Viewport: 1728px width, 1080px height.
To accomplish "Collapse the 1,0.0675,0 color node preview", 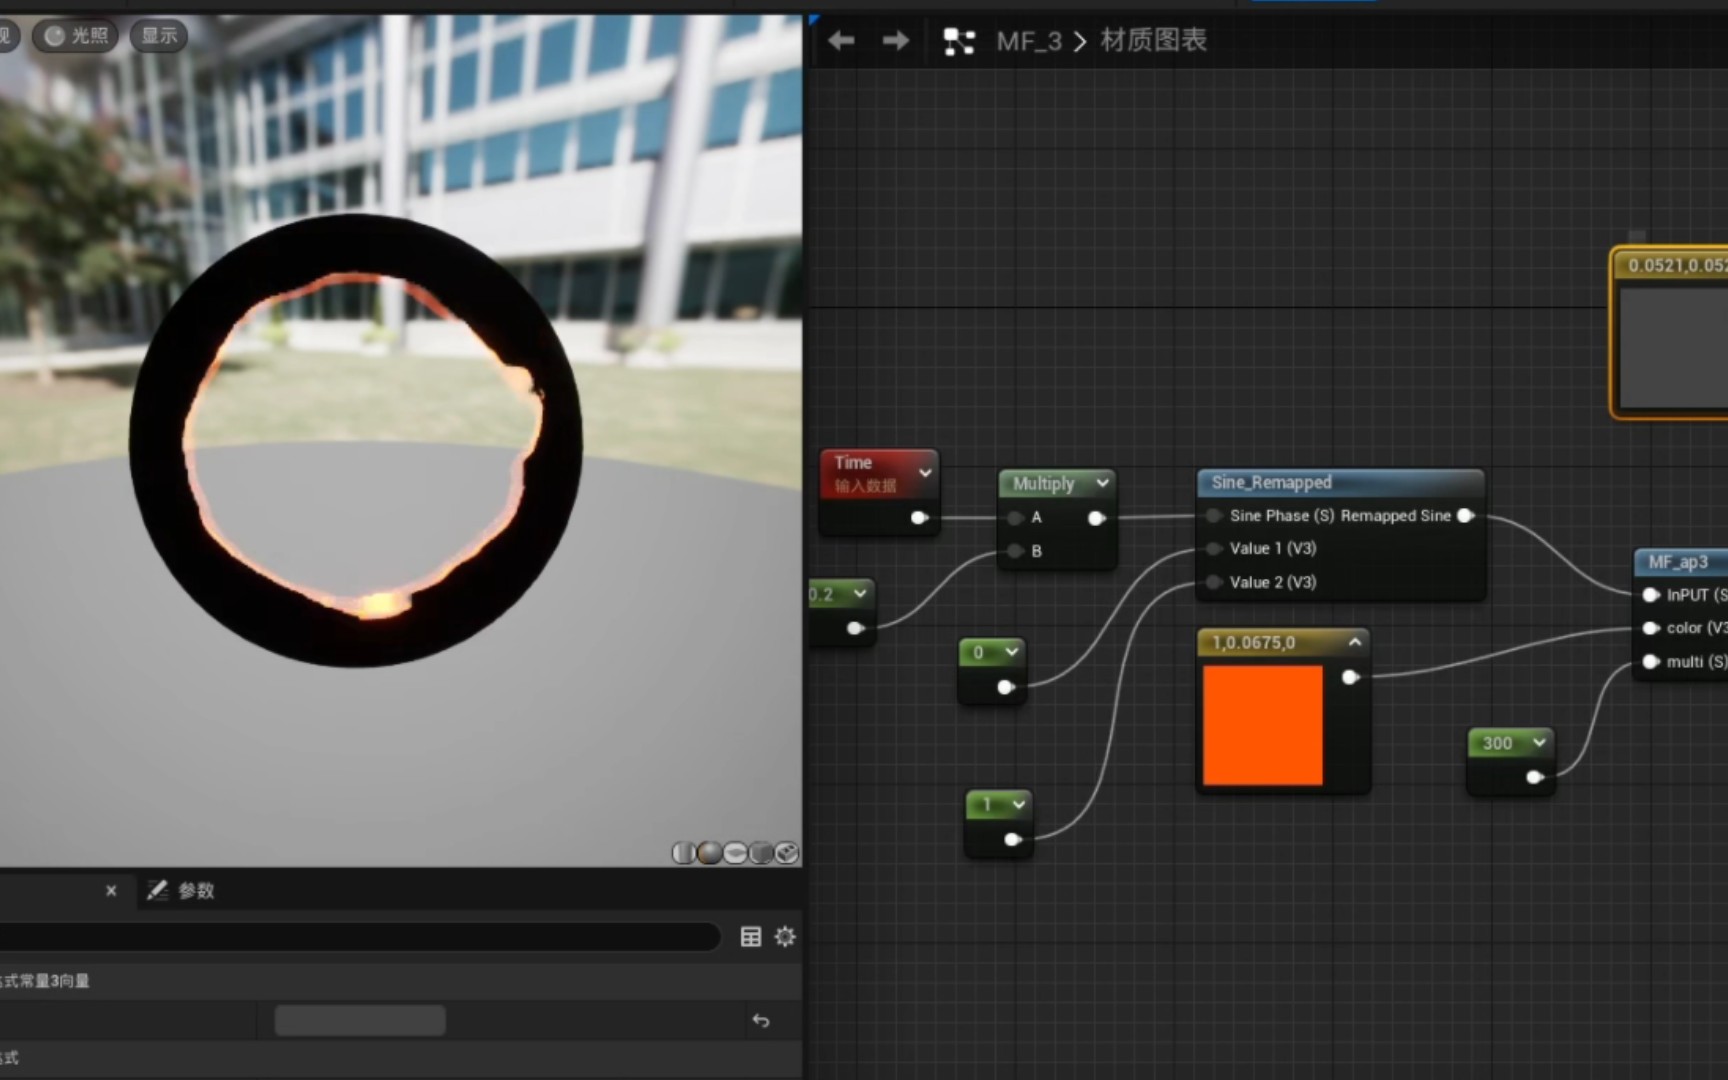I will [1355, 642].
